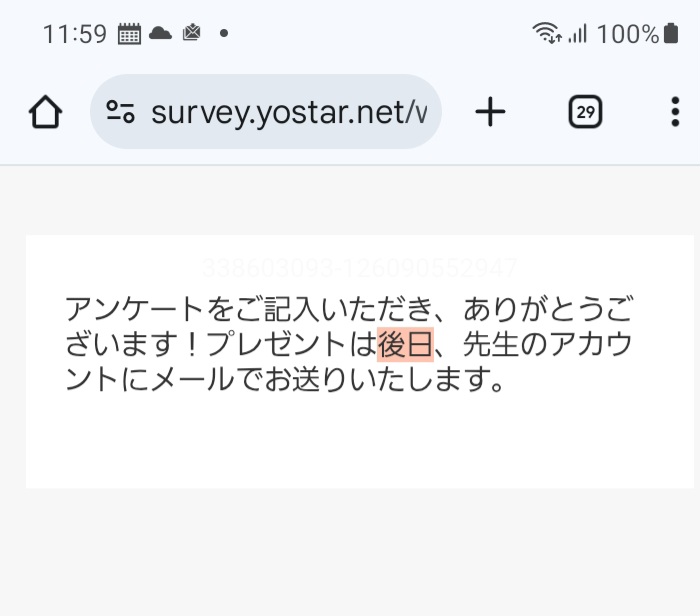Viewport: 700px width, 616px height.
Task: Tap the cellular signal strength icon
Action: [577, 34]
